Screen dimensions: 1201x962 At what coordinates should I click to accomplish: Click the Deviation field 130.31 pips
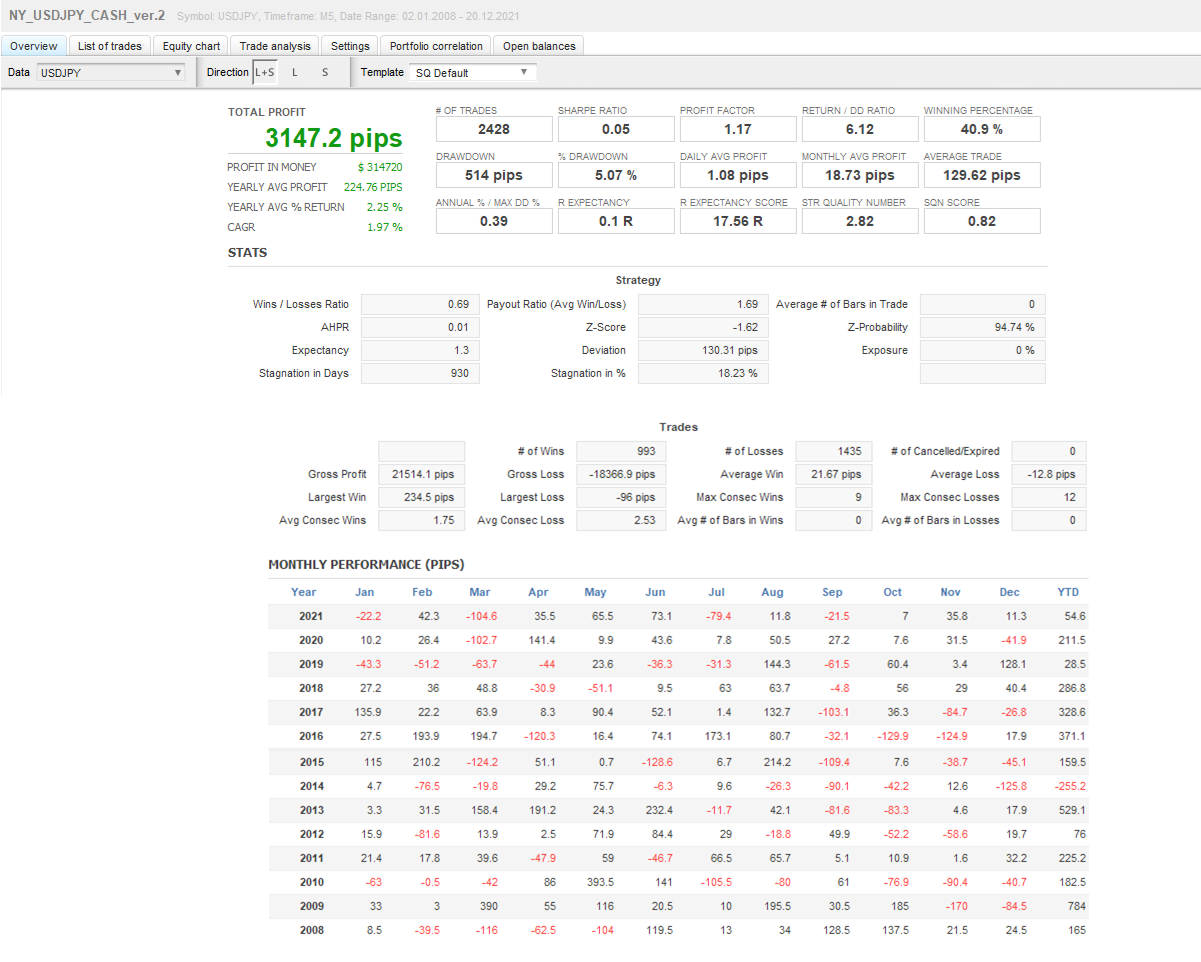click(701, 350)
